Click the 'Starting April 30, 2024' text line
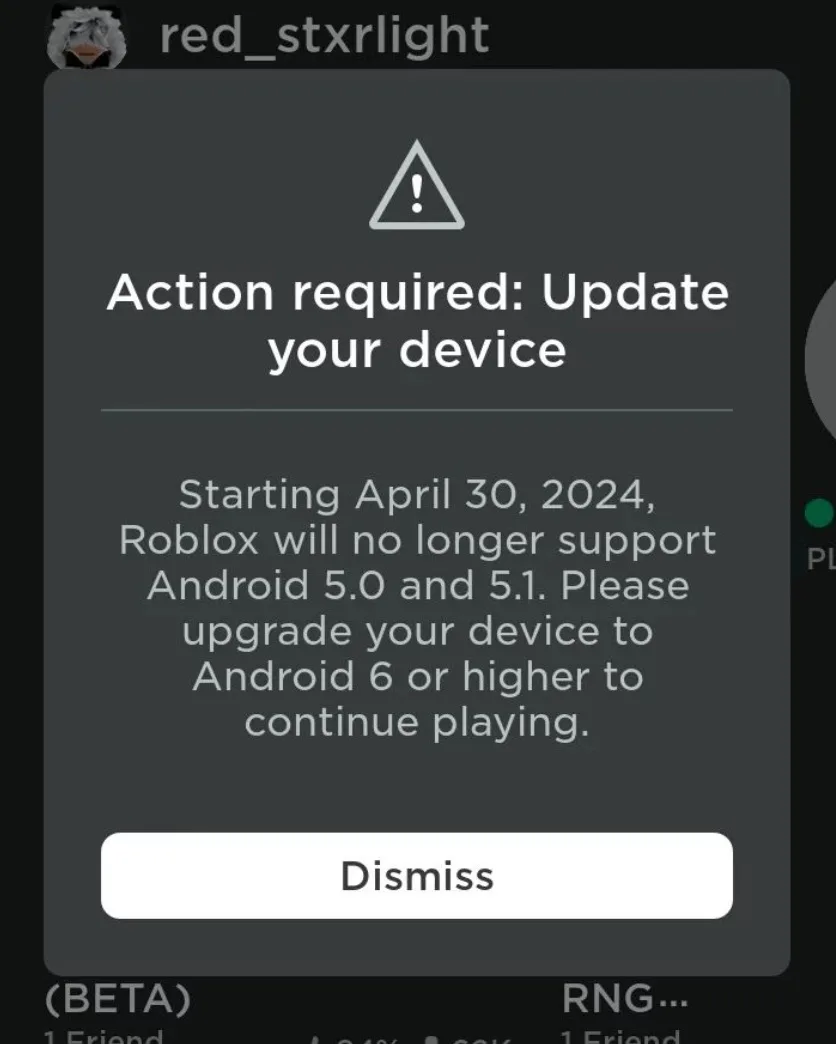The width and height of the screenshot is (836, 1044). coord(417,495)
